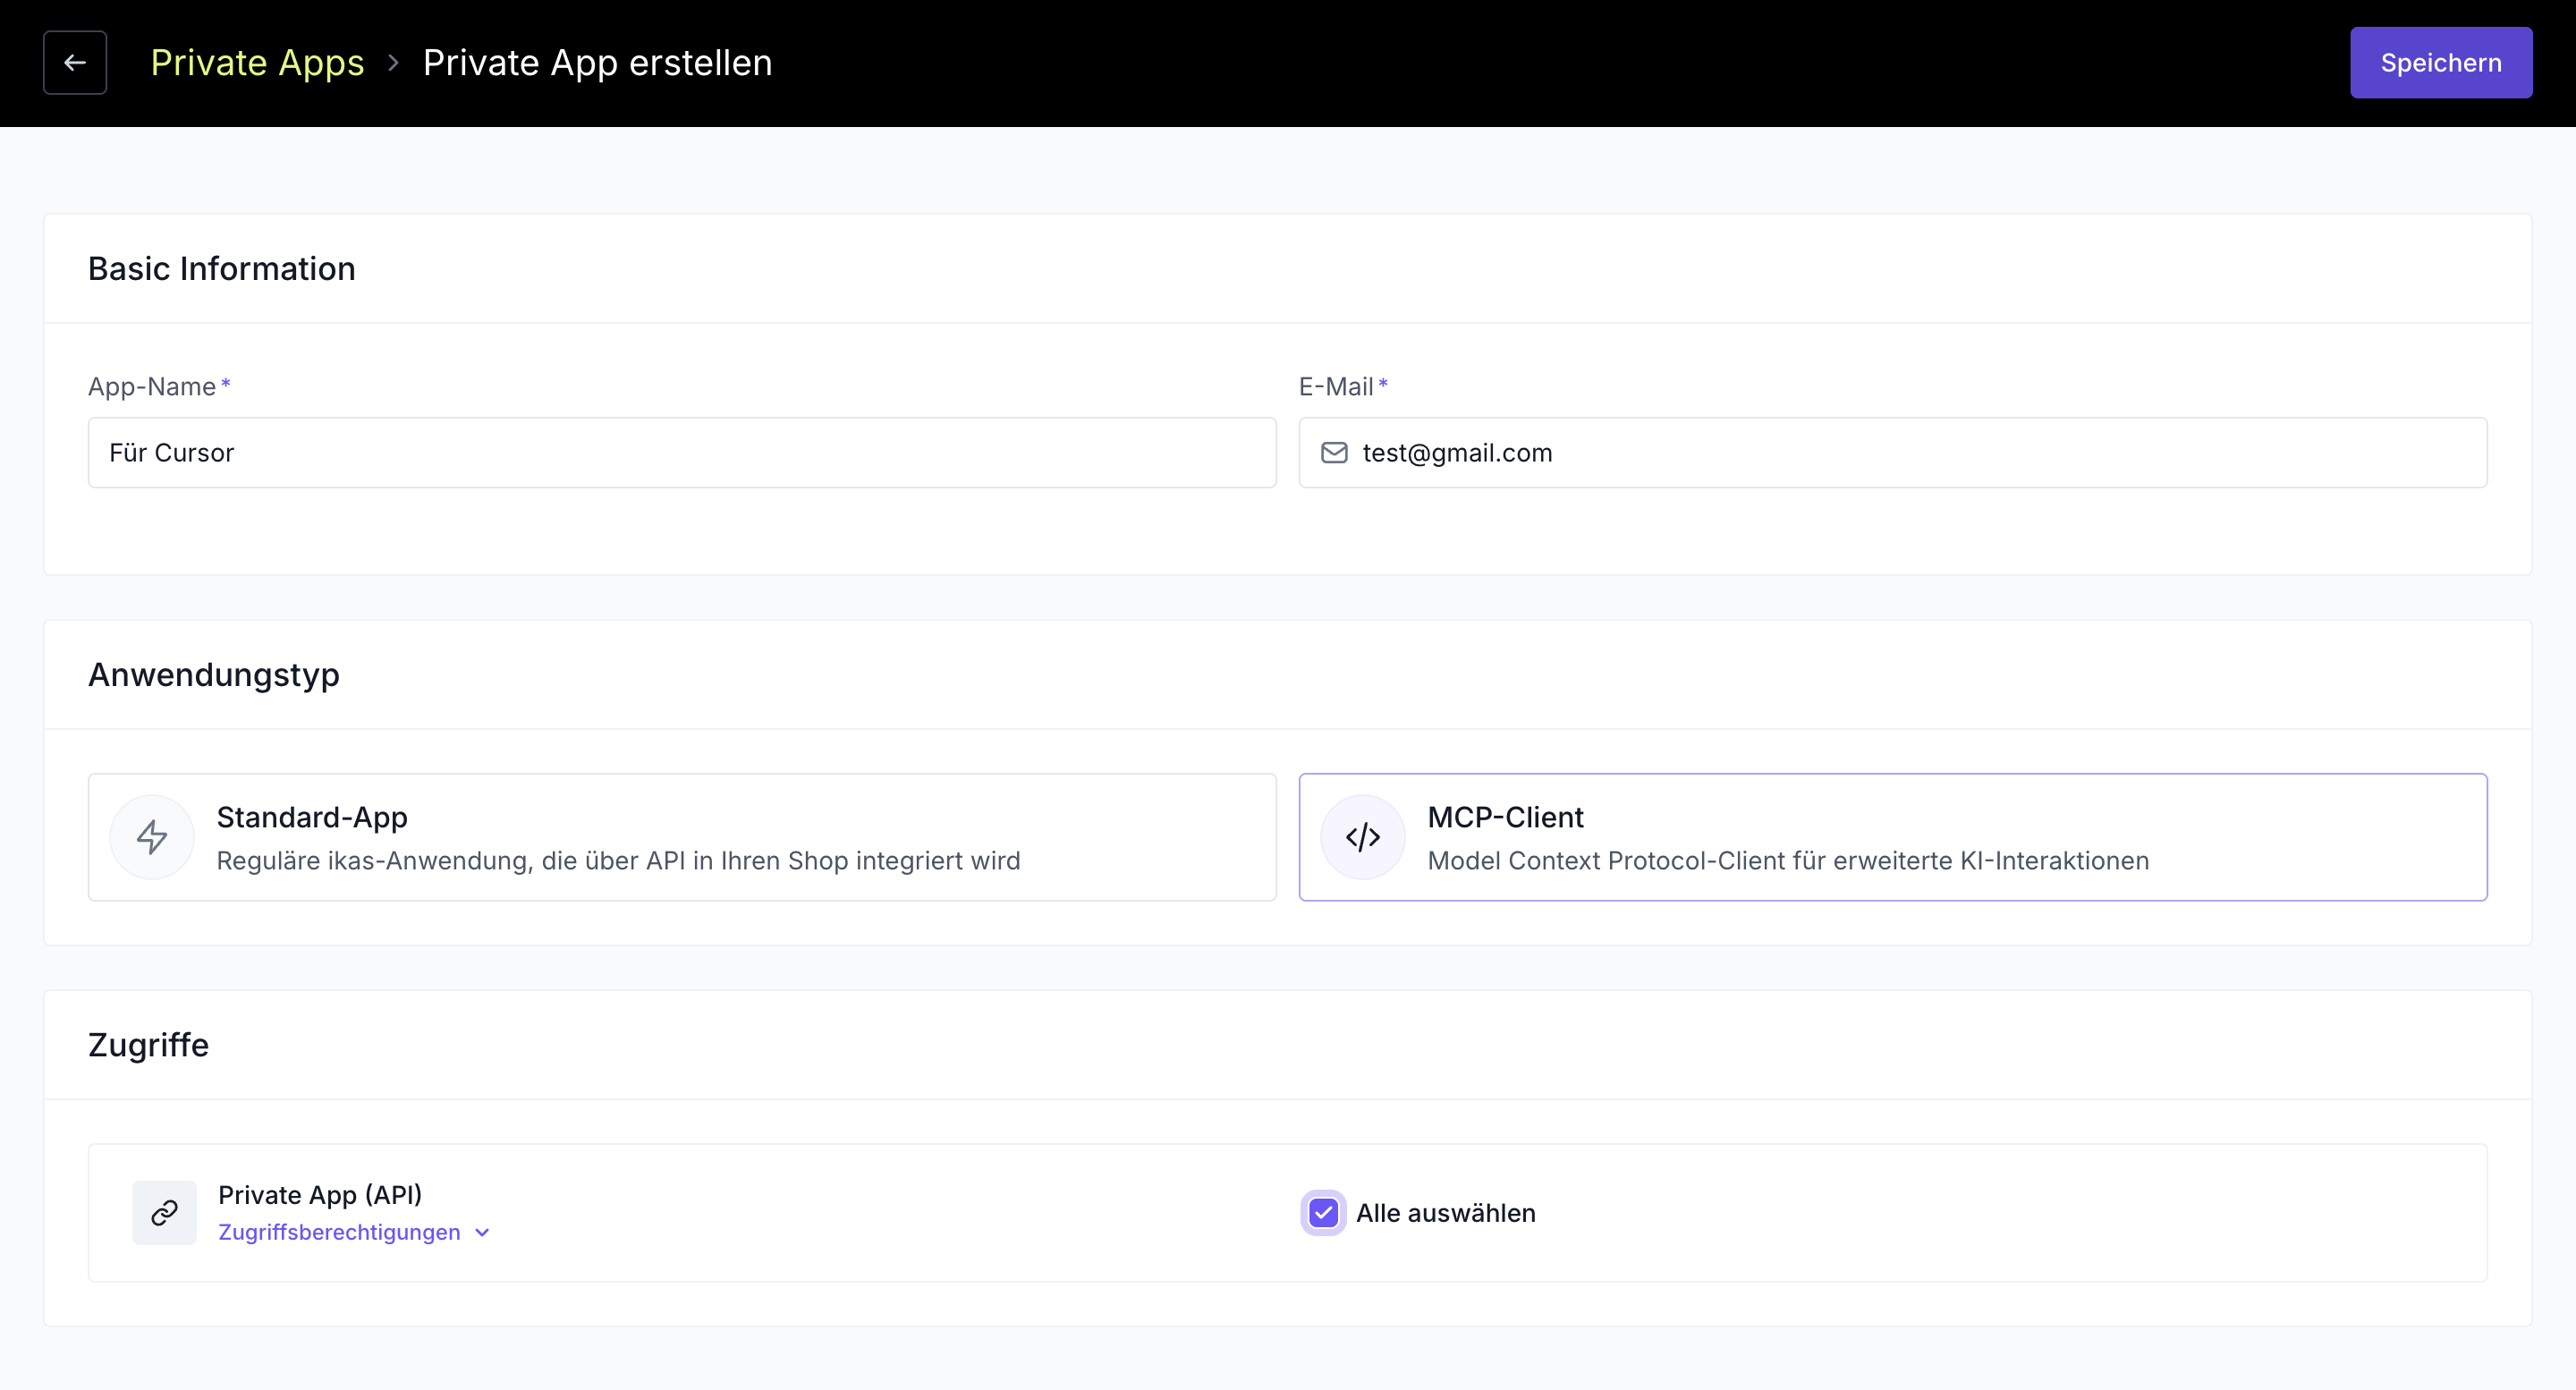The height and width of the screenshot is (1390, 2576).
Task: Expand the Zugriffsberechtigungen dropdown
Action: 354,1232
